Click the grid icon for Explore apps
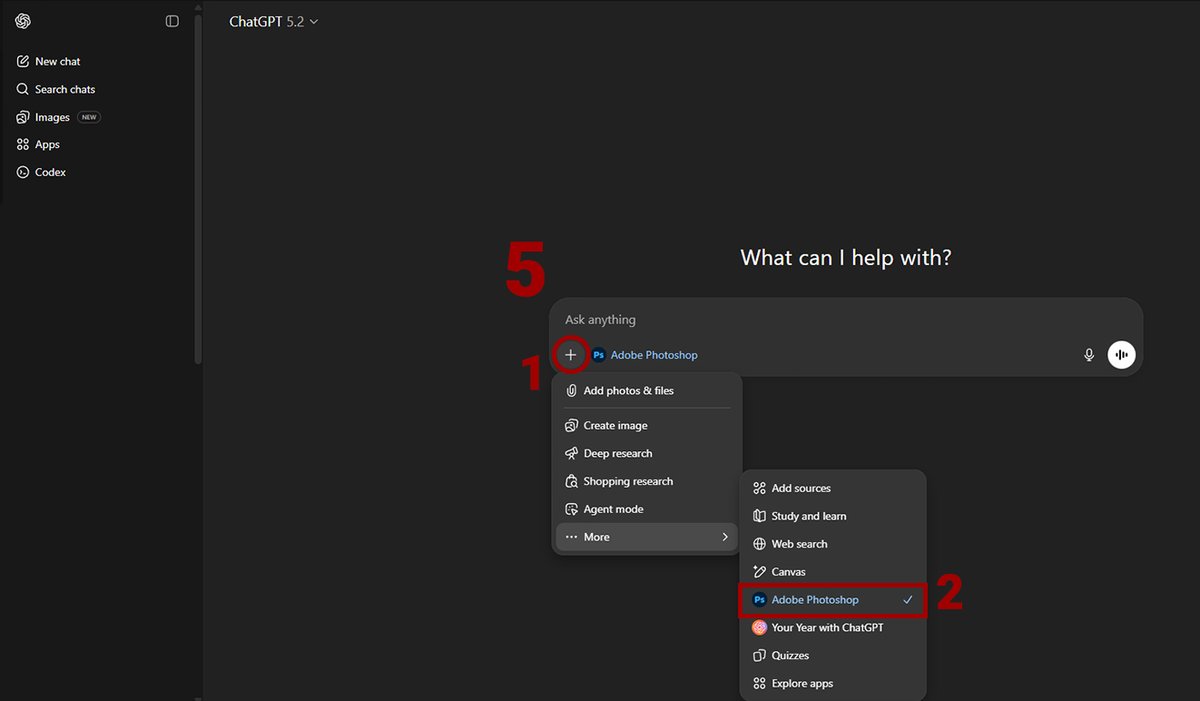 (x=759, y=684)
